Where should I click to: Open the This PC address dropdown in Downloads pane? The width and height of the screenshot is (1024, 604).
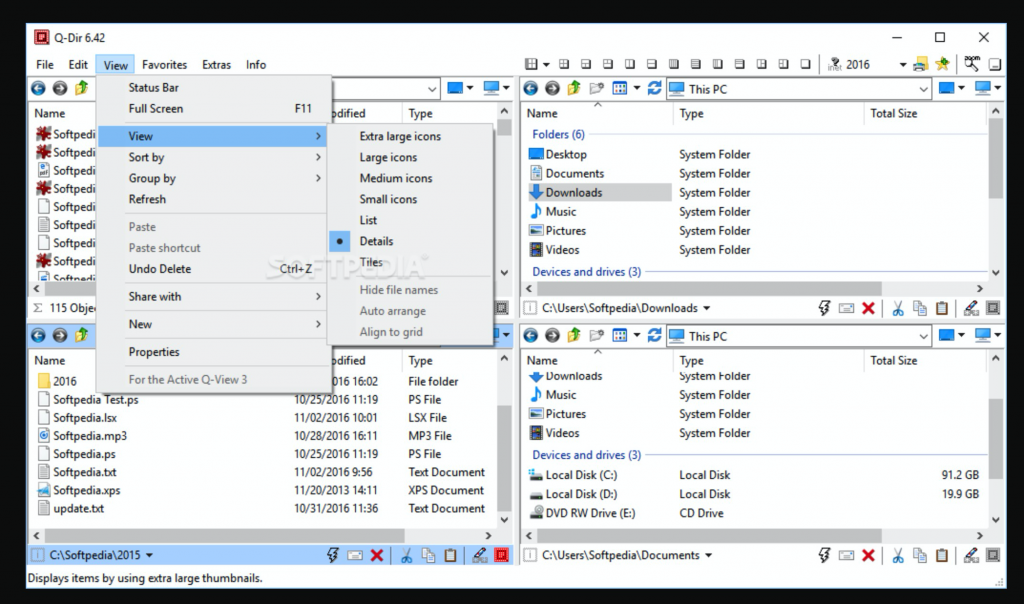pyautogui.click(x=923, y=89)
